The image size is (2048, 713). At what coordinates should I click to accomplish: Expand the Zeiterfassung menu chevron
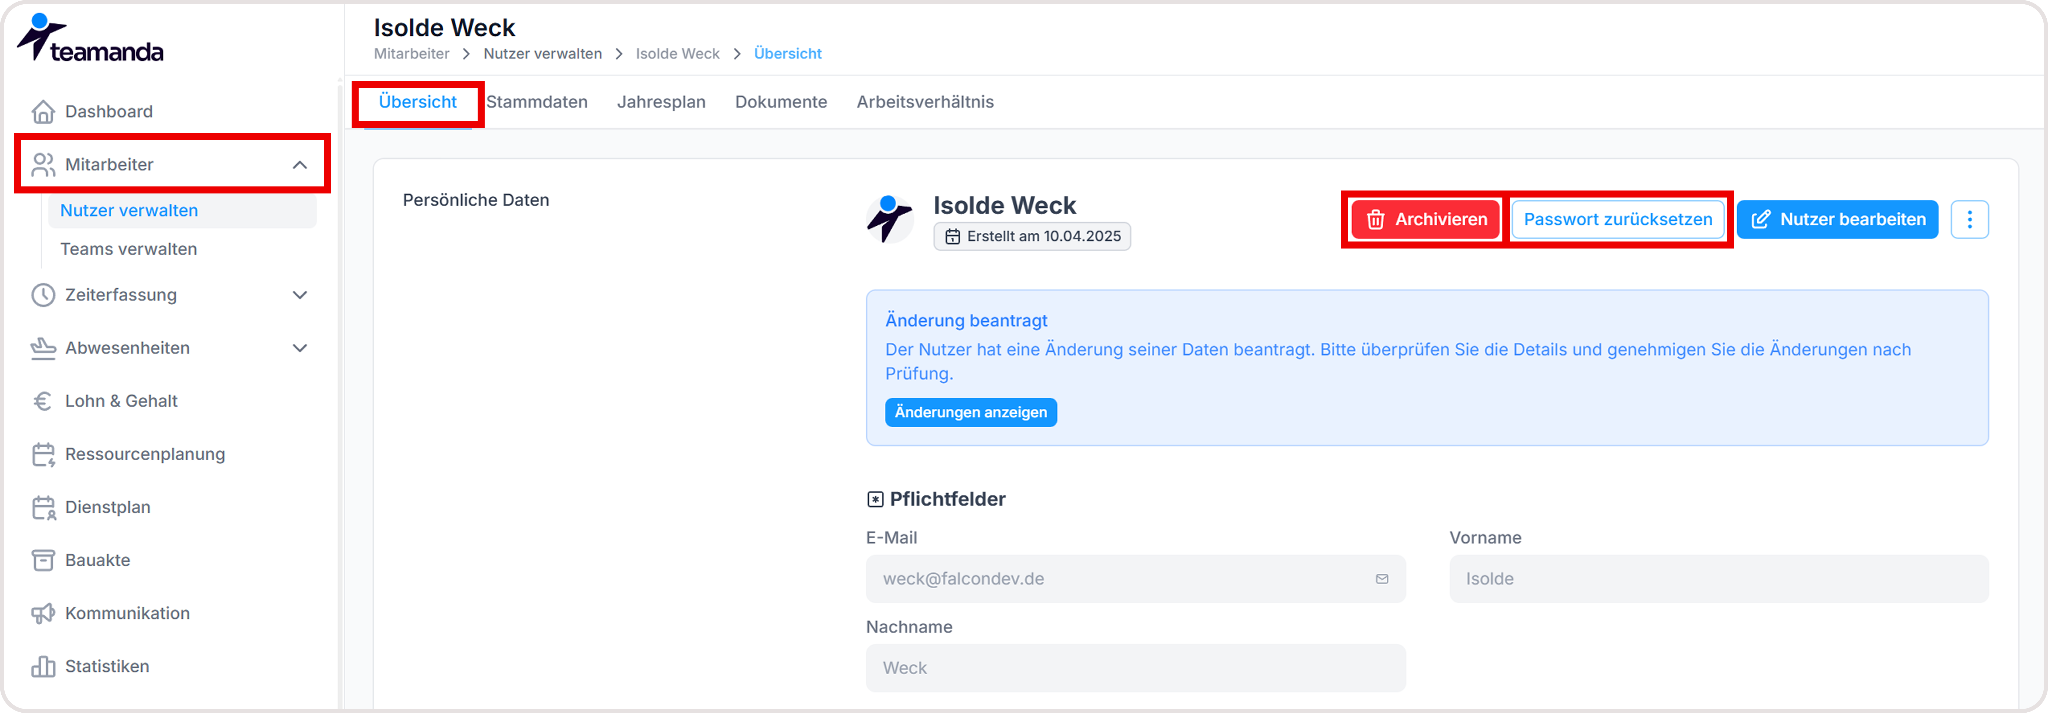click(x=300, y=295)
